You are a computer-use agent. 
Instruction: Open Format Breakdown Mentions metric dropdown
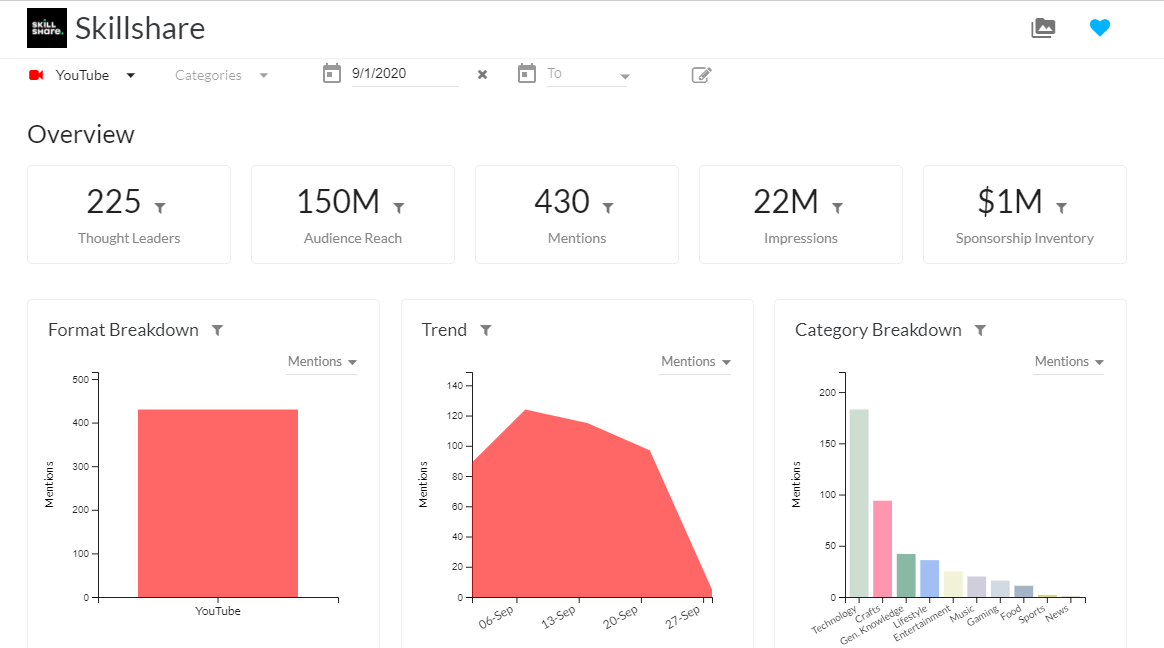[x=322, y=361]
